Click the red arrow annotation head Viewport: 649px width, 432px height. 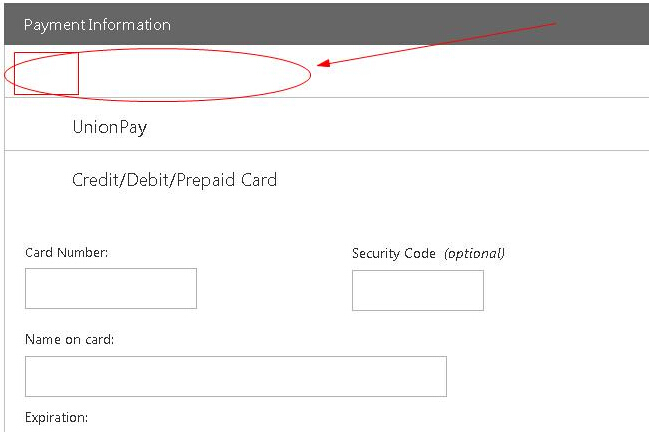tap(322, 66)
